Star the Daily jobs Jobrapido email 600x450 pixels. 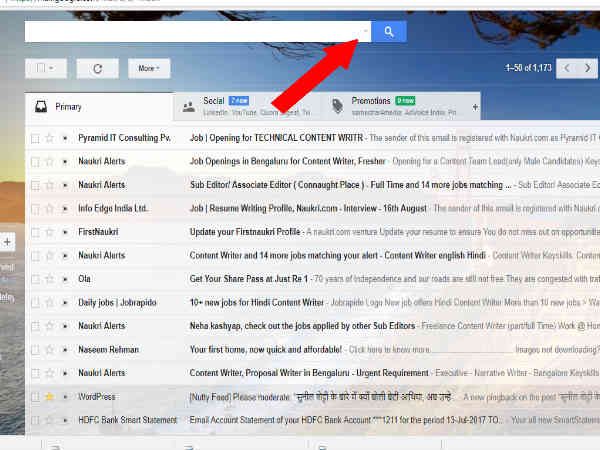pos(49,303)
